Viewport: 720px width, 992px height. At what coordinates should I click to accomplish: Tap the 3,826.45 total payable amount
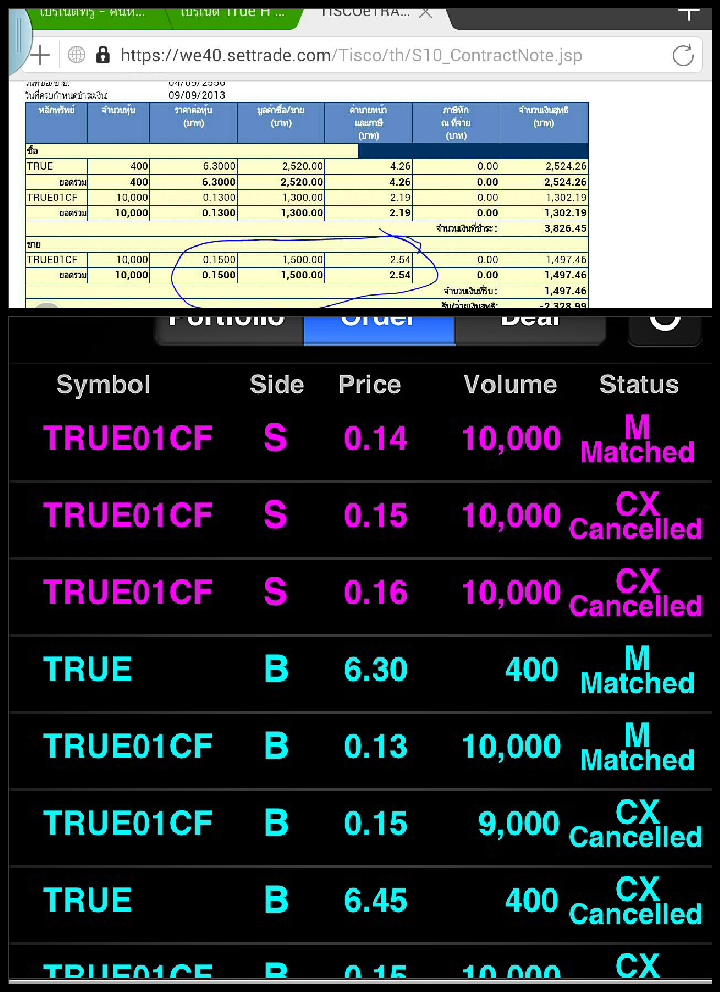click(x=566, y=228)
